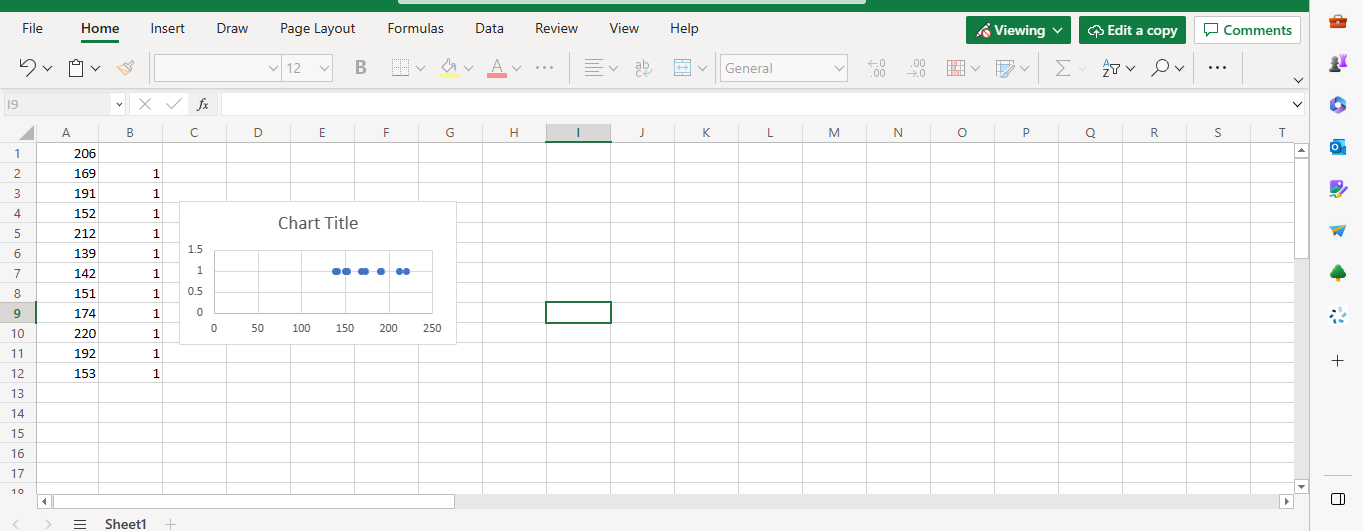The image size is (1363, 531).
Task: Expand the ribbon display options chevron
Action: [1298, 80]
